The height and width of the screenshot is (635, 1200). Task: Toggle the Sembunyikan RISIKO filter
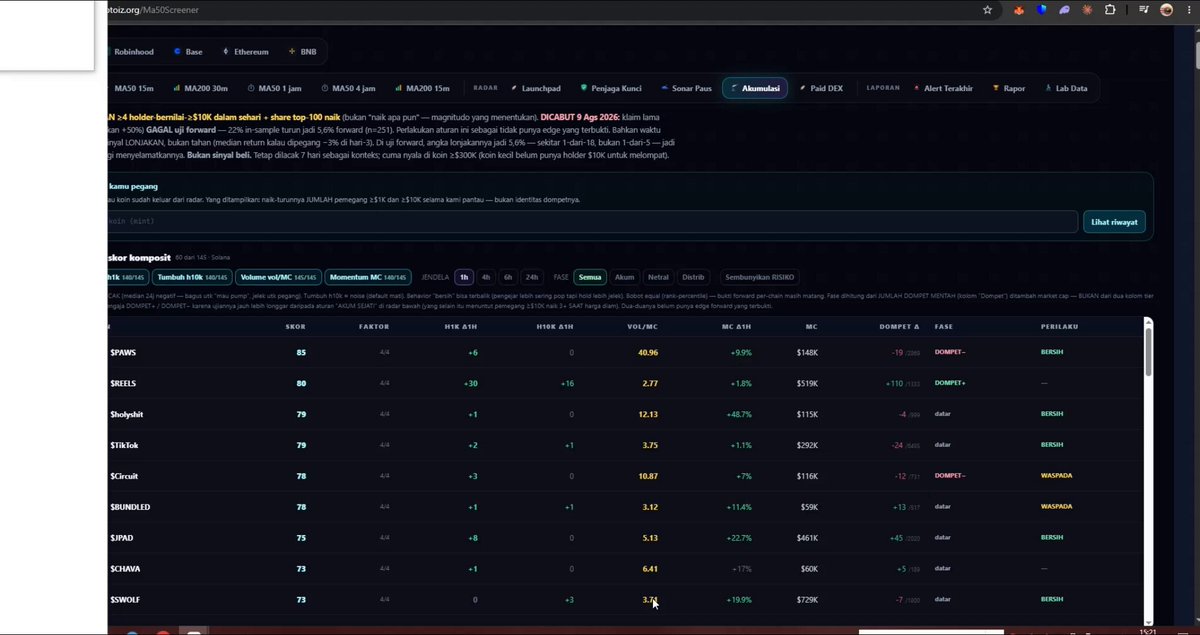pyautogui.click(x=759, y=277)
